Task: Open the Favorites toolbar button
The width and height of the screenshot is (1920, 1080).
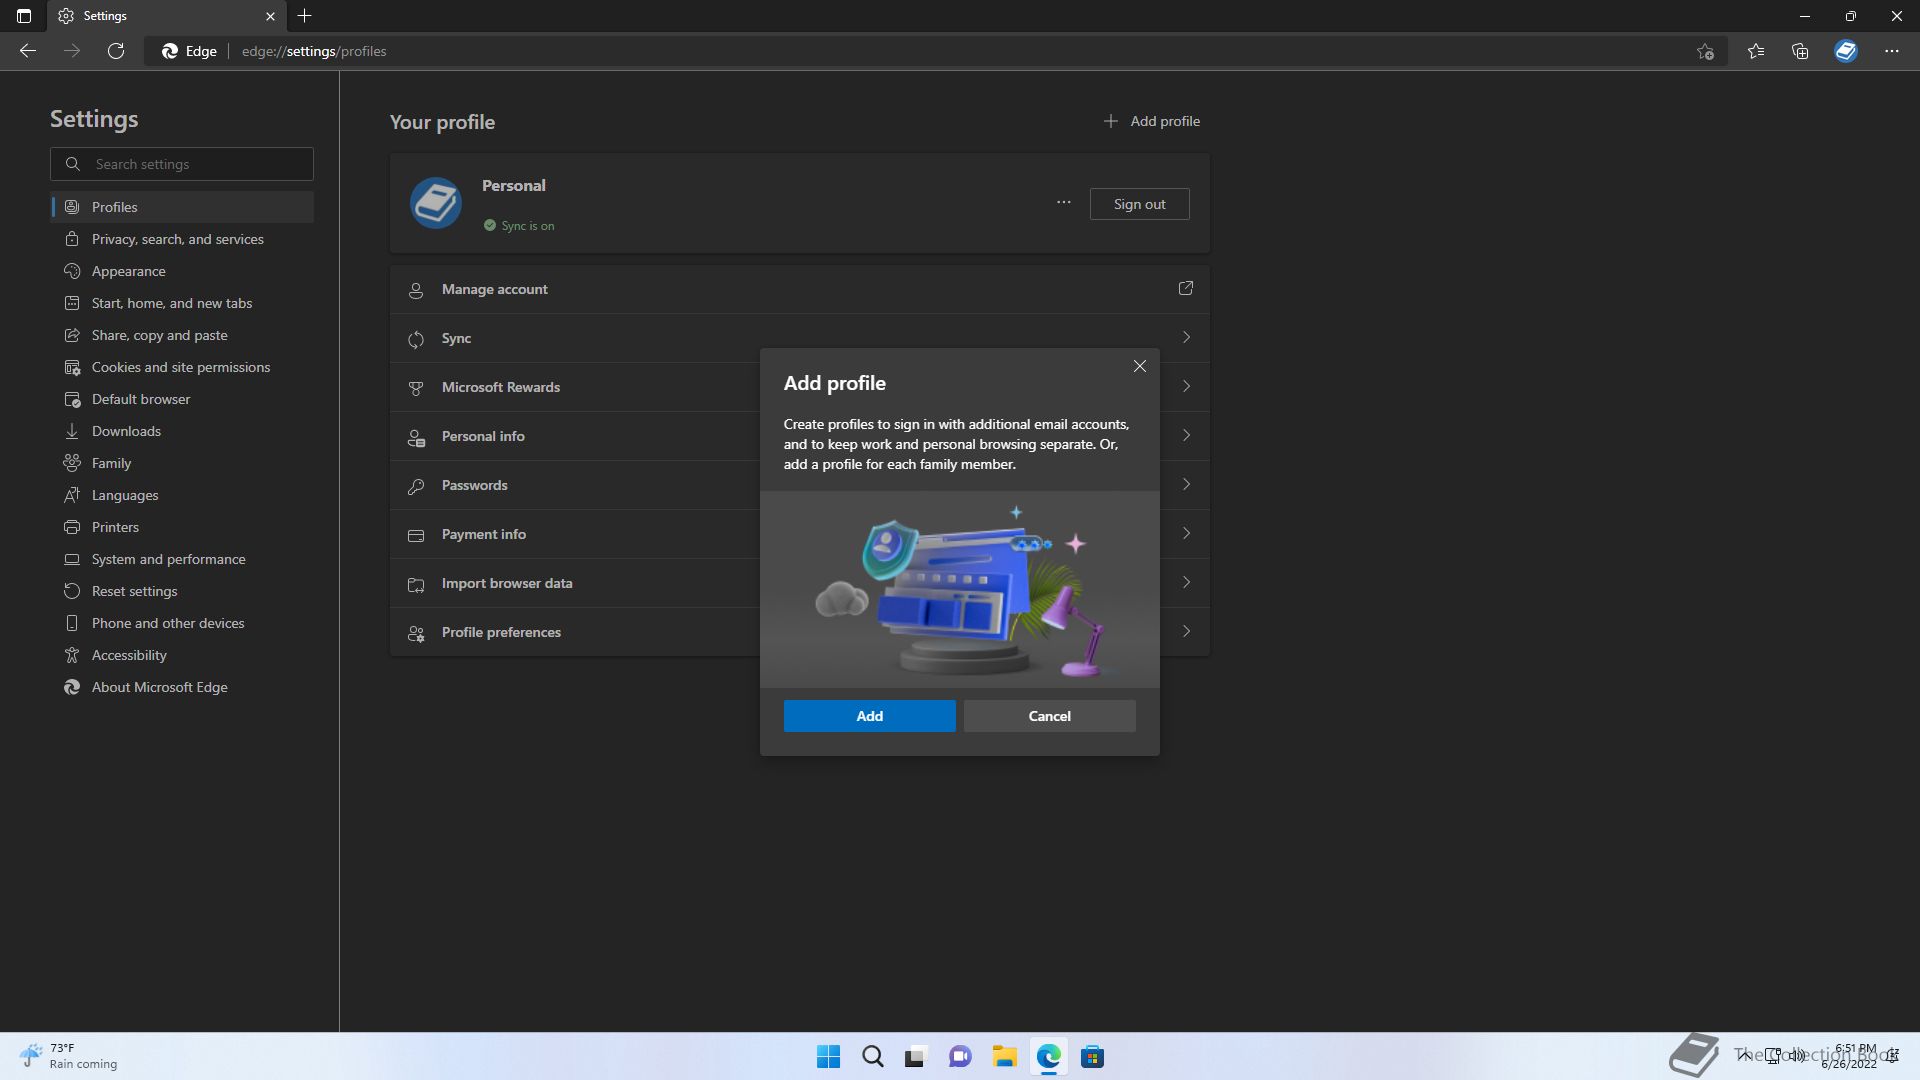Action: [x=1756, y=51]
